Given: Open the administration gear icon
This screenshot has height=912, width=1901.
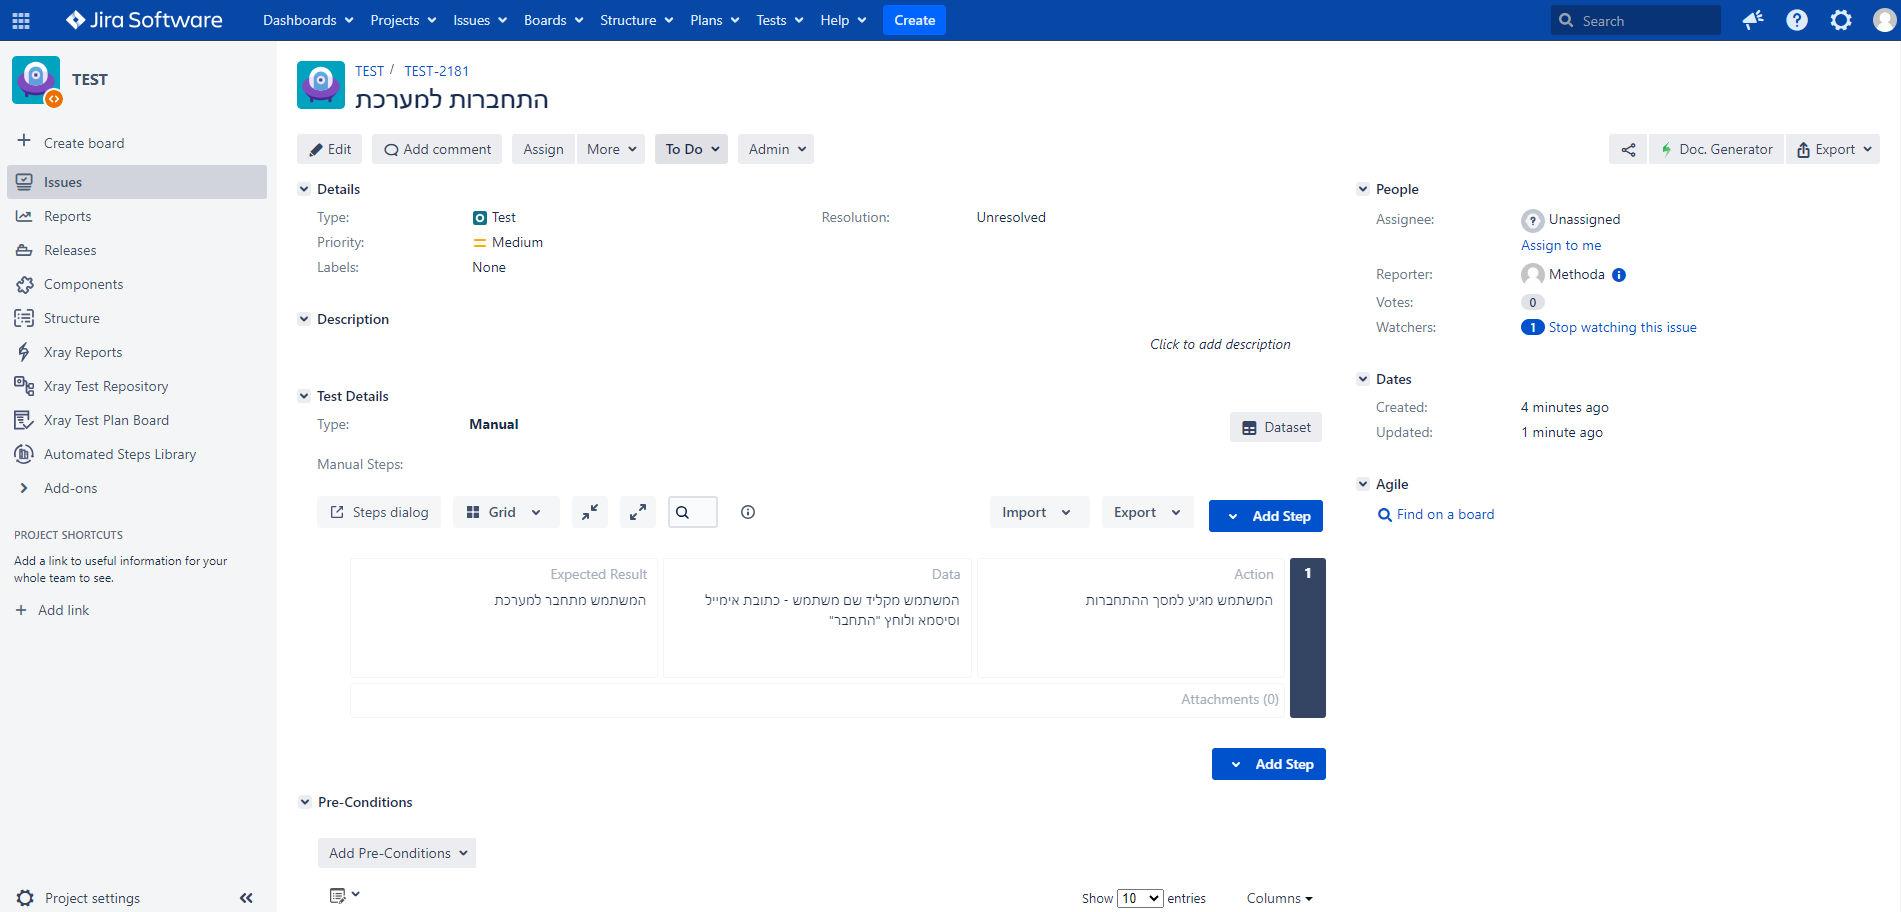Looking at the screenshot, I should click(x=1841, y=20).
